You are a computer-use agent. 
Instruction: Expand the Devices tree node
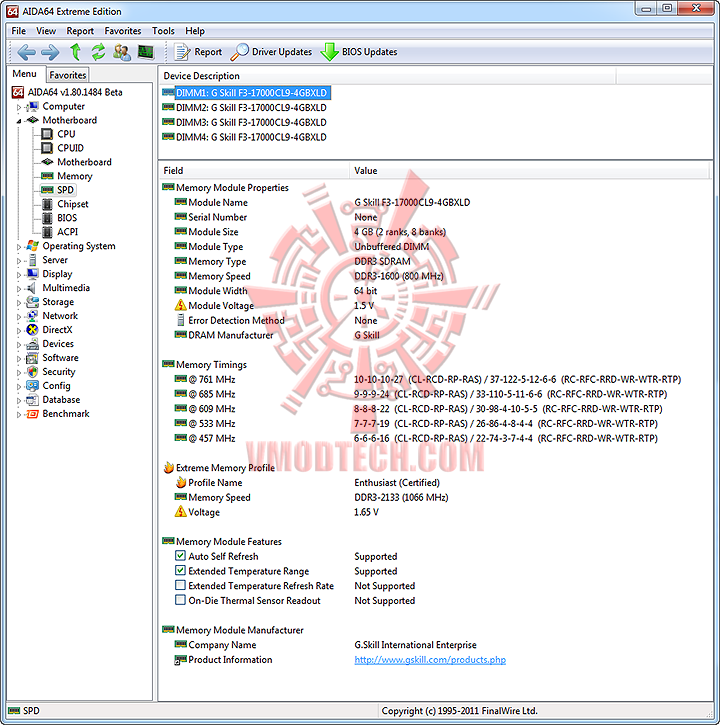coord(19,344)
